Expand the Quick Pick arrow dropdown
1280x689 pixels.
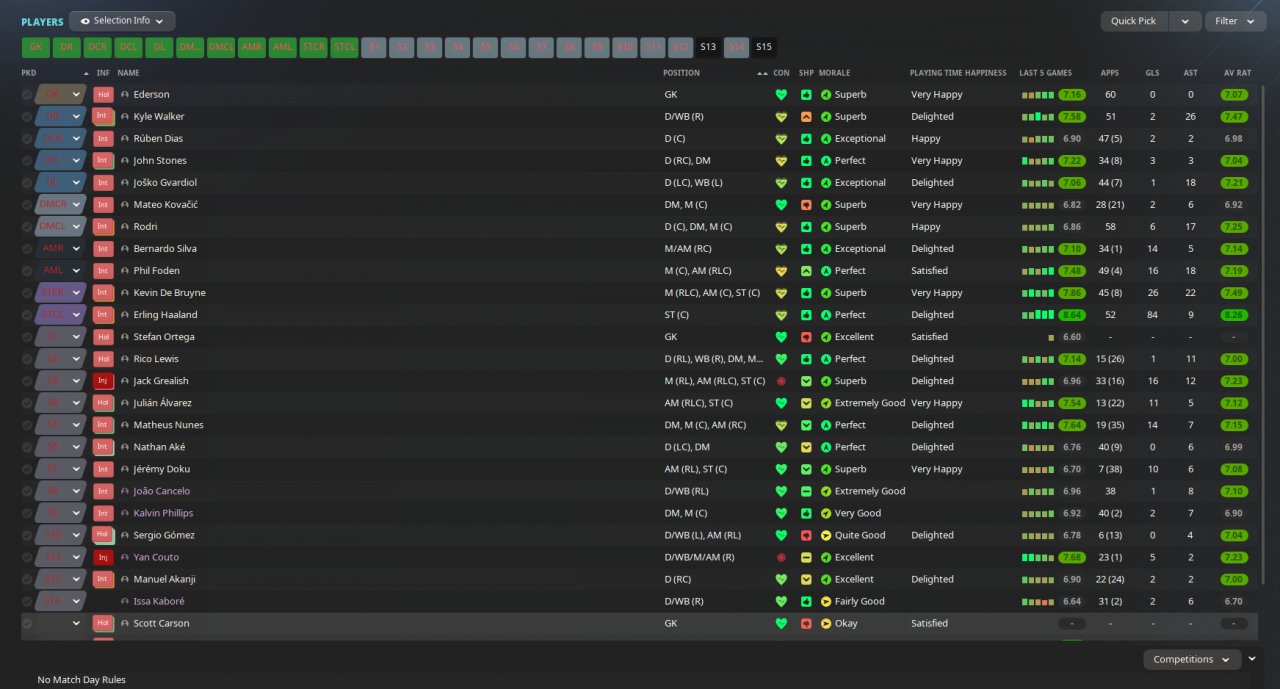click(1185, 21)
